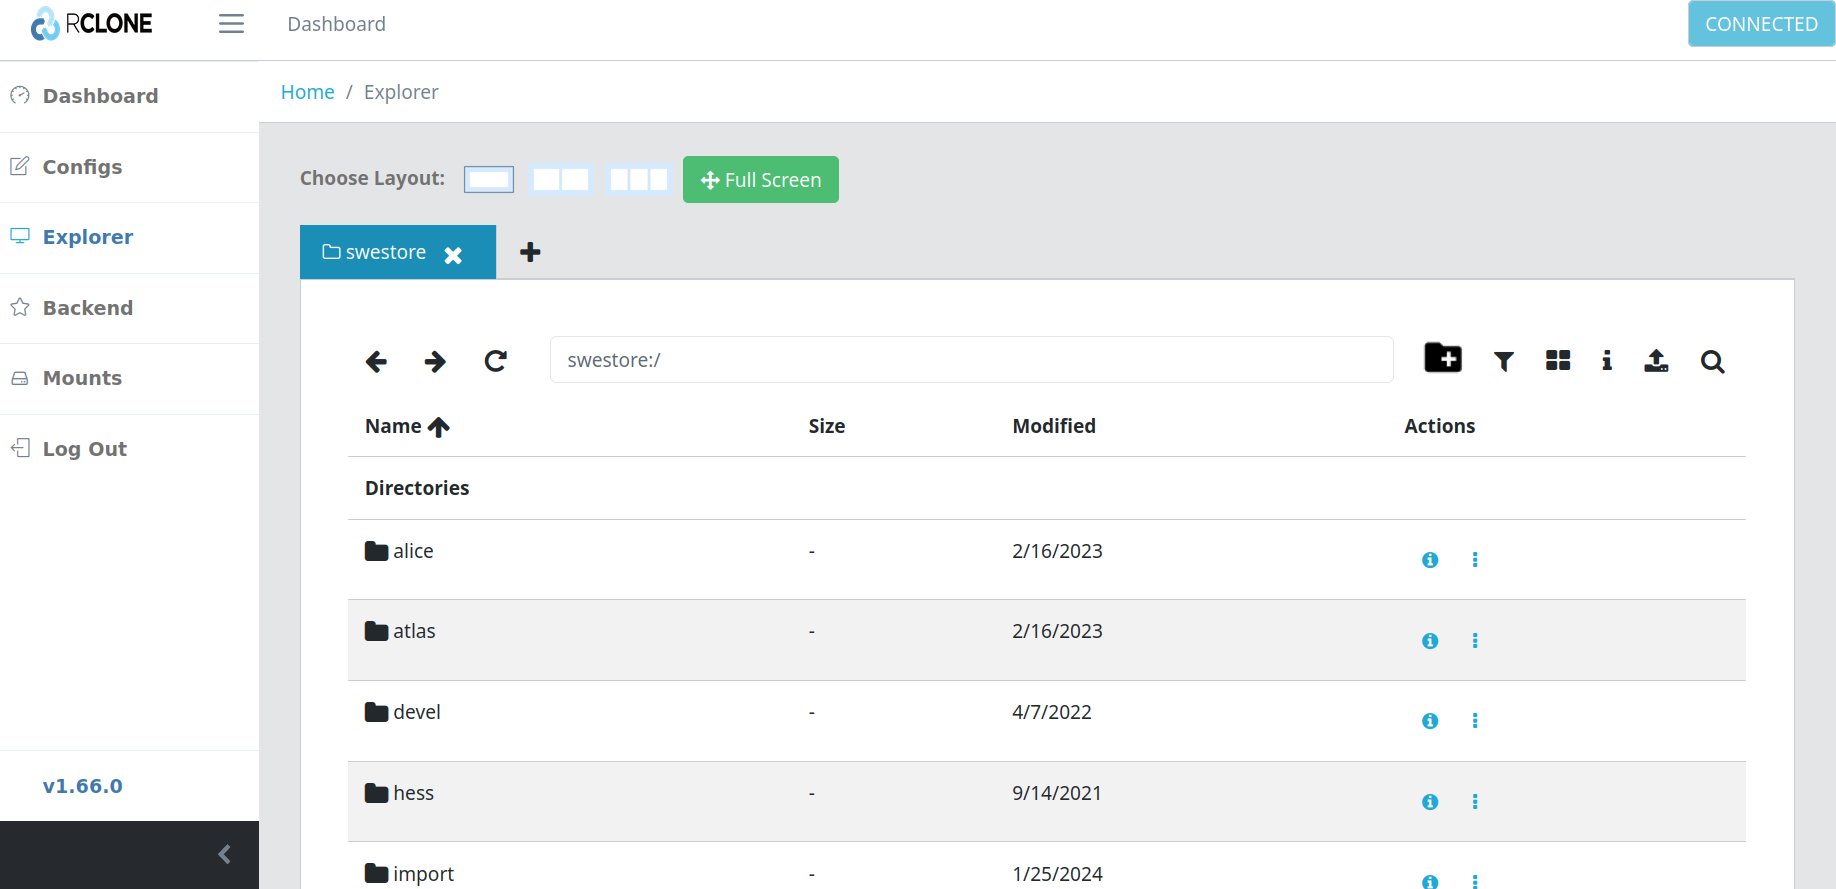Click alice modified date 2/16/2023
1836x889 pixels.
point(1057,551)
